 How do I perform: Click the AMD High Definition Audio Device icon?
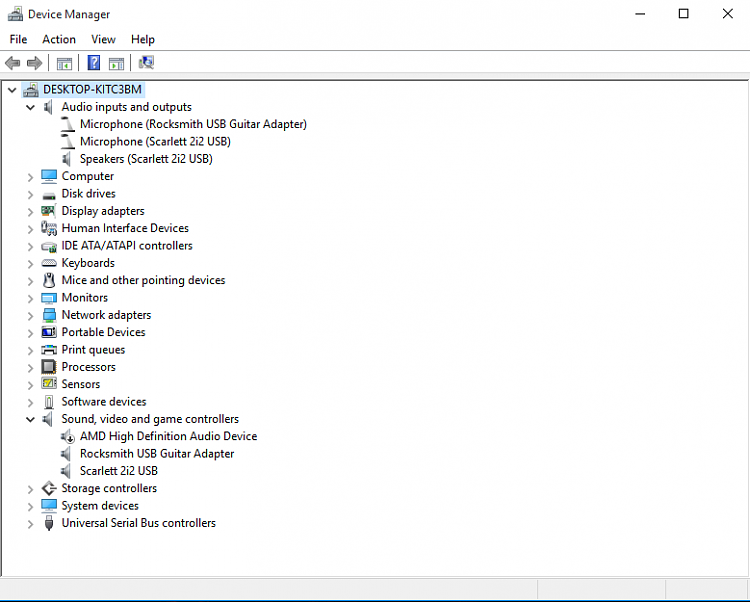68,437
